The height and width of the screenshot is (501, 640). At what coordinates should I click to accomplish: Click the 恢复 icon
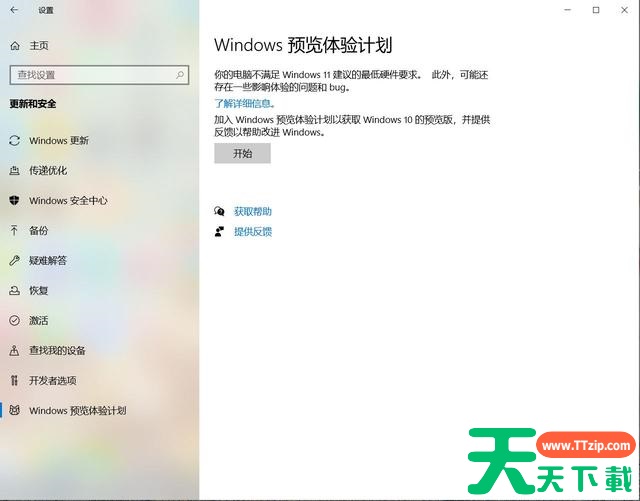pyautogui.click(x=14, y=290)
